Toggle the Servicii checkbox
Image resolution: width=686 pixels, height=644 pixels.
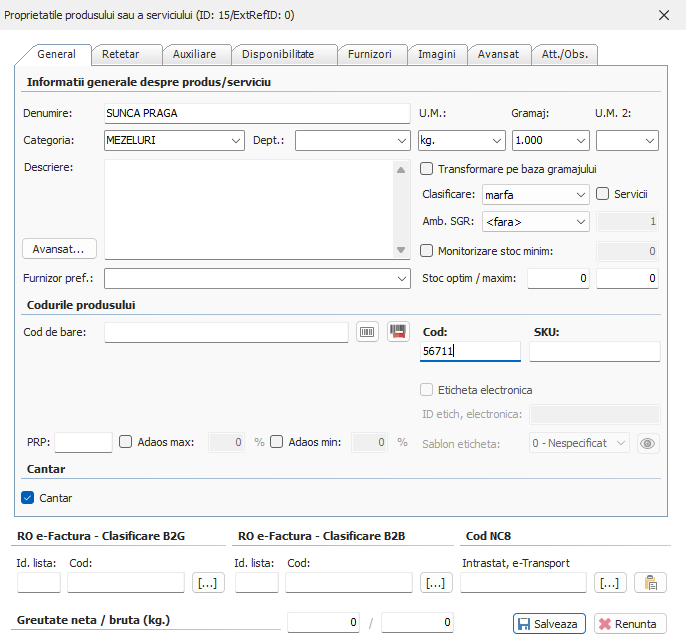[x=603, y=194]
